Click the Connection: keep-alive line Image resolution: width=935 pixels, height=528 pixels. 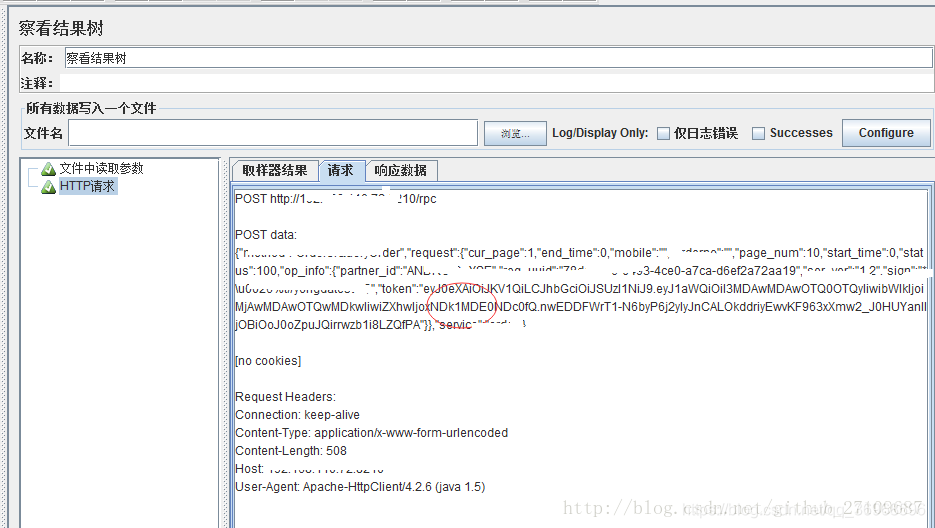pos(298,415)
